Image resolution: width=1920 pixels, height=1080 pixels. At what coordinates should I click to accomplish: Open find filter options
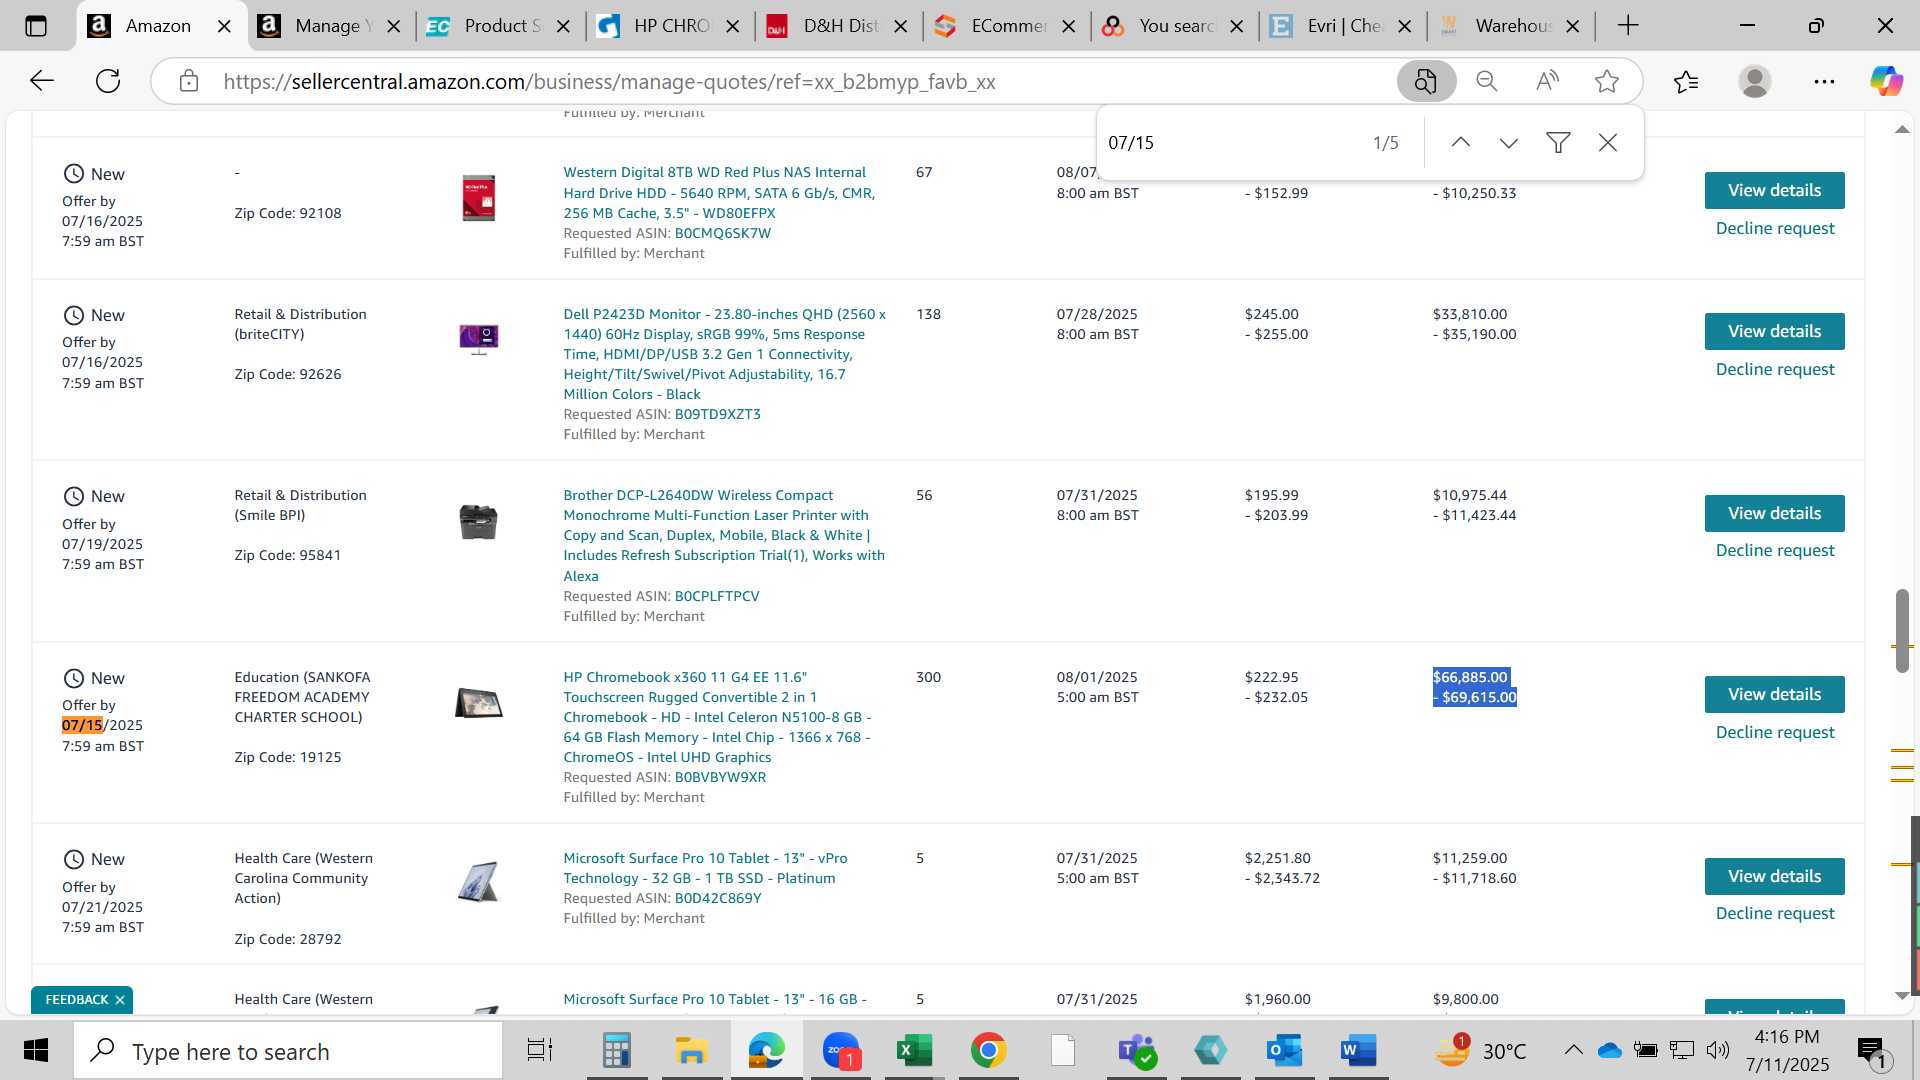pyautogui.click(x=1558, y=143)
